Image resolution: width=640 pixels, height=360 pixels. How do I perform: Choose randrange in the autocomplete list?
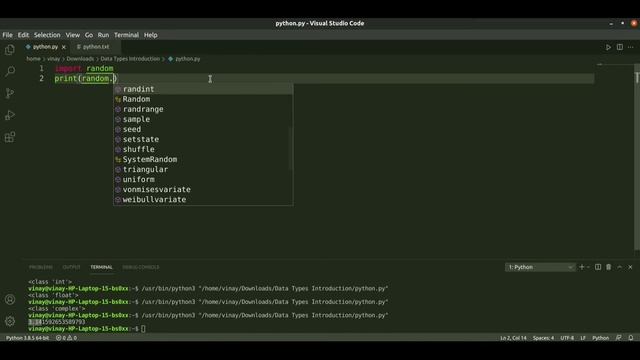(x=202, y=109)
